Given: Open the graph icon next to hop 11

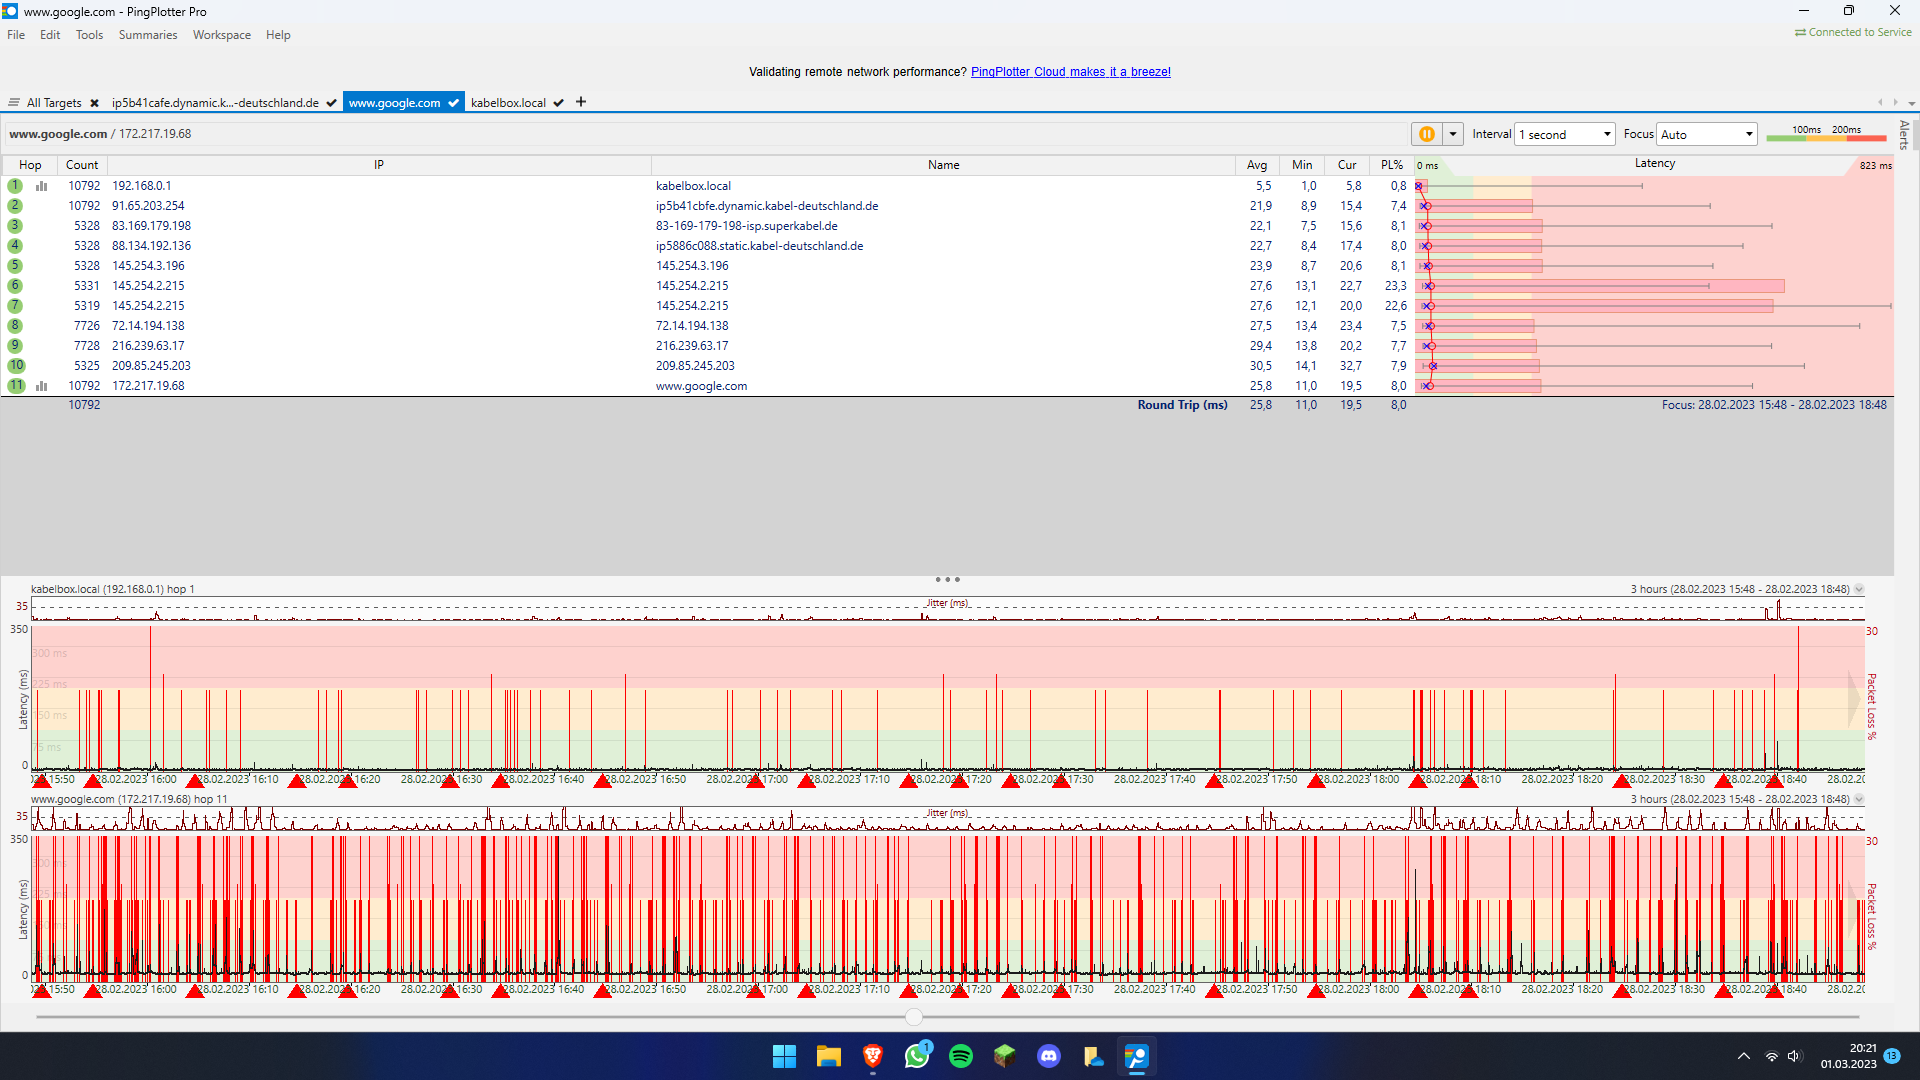Looking at the screenshot, I should point(41,385).
